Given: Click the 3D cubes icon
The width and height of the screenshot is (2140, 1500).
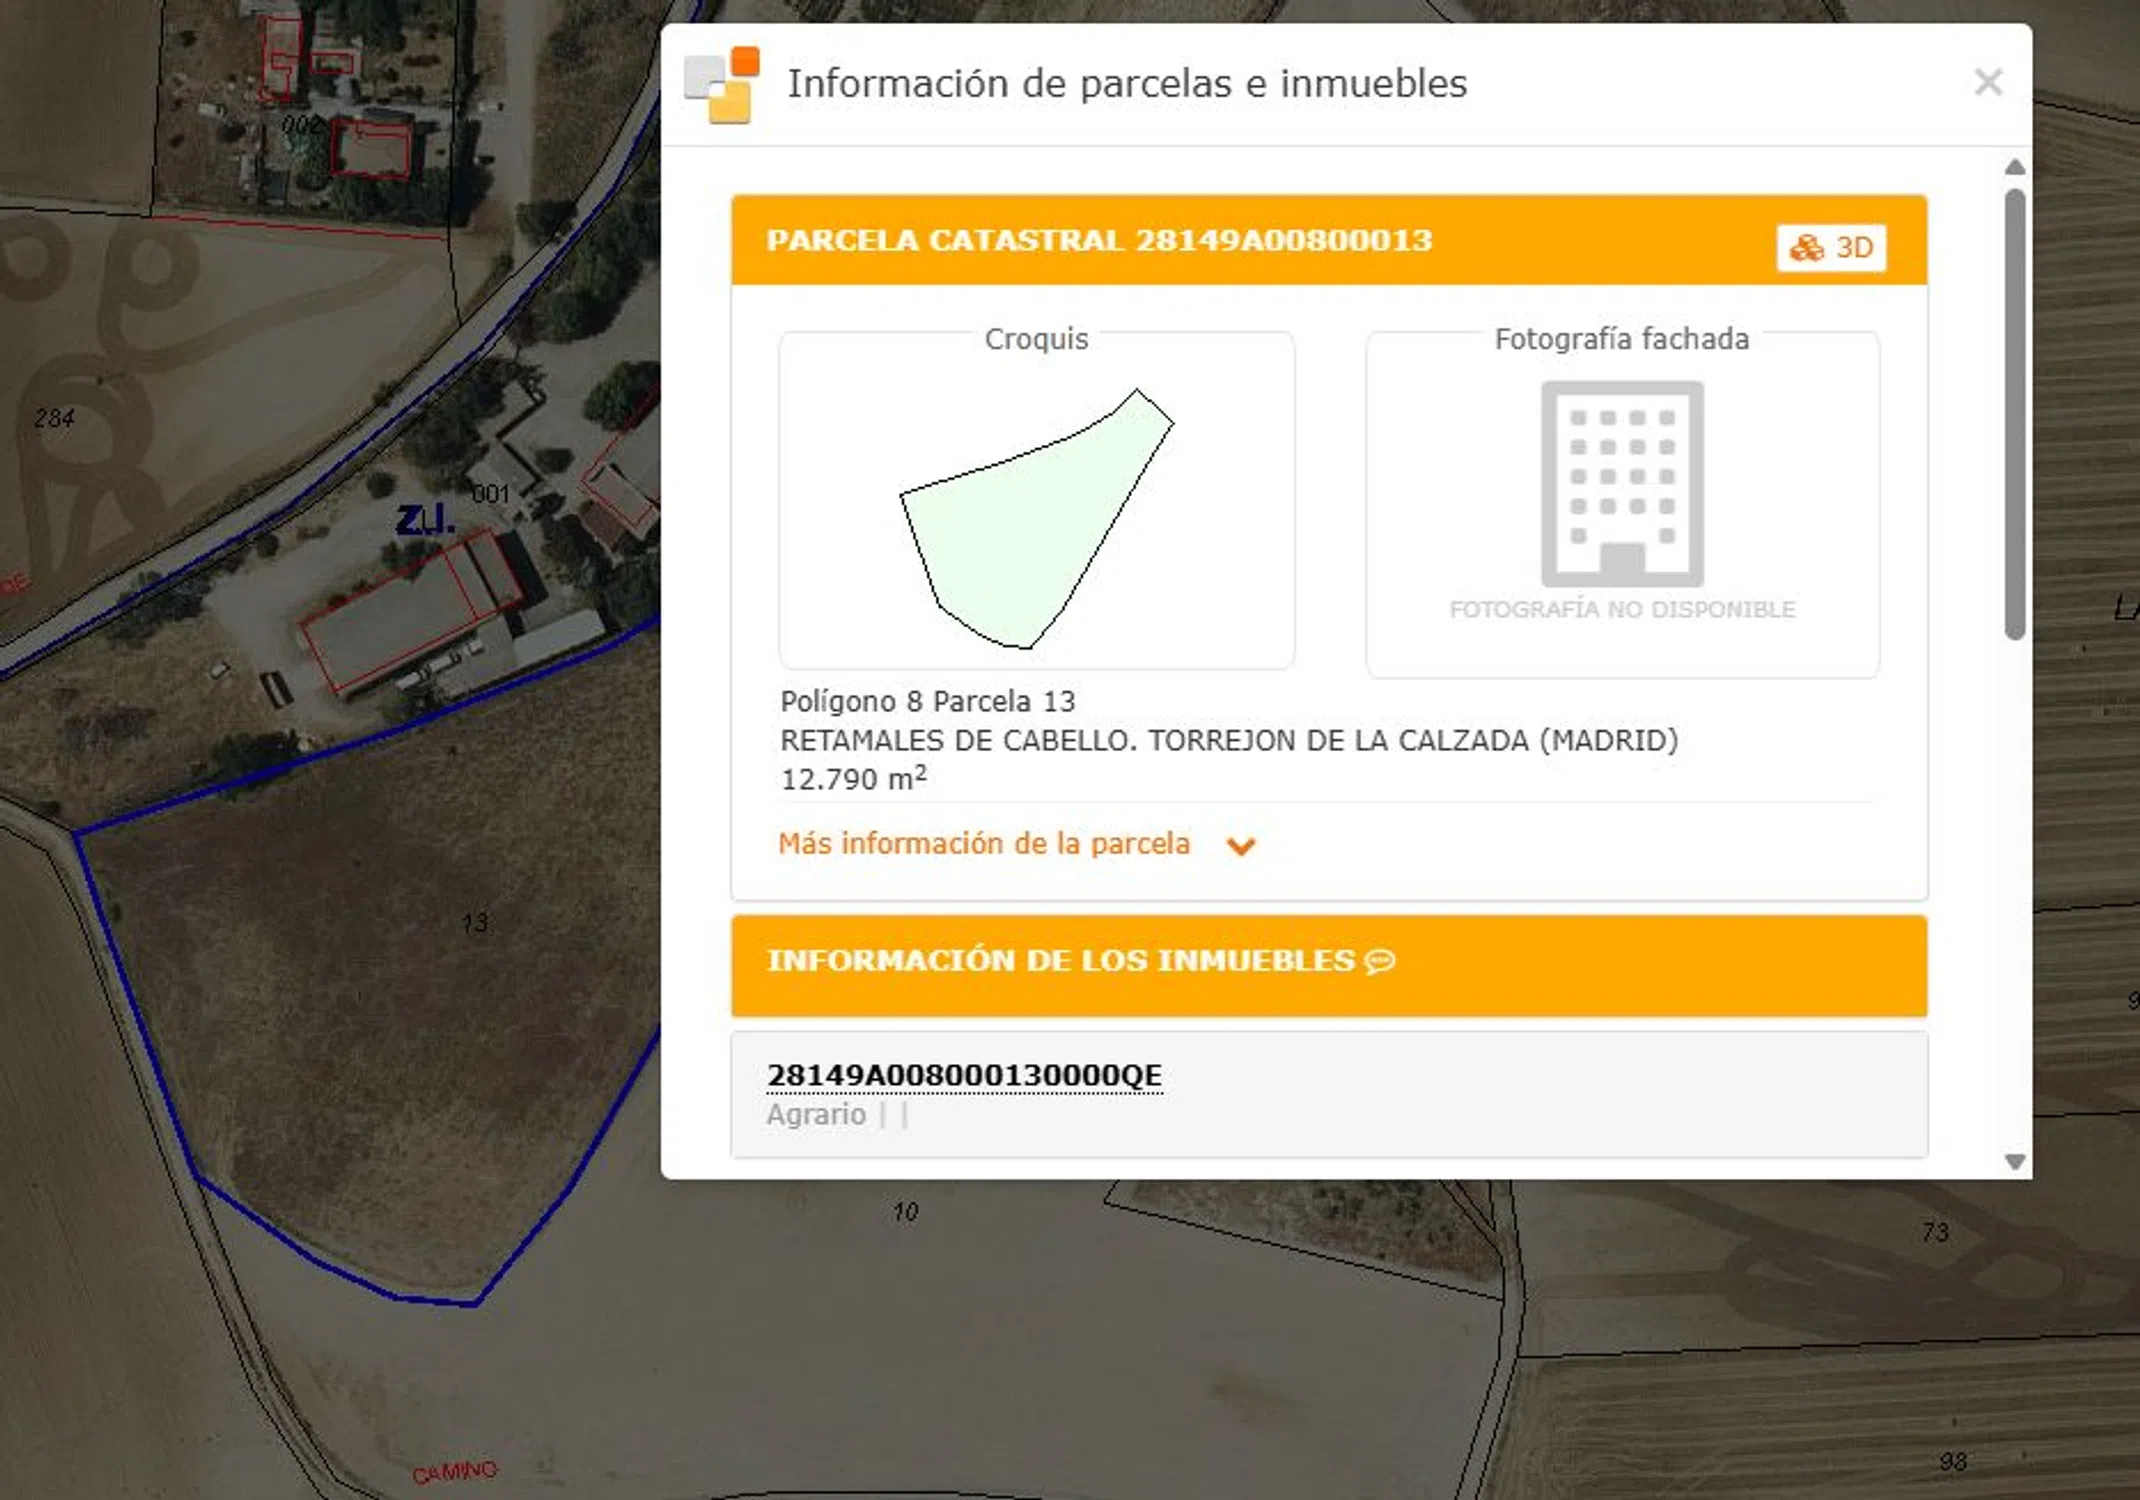Looking at the screenshot, I should [1806, 247].
